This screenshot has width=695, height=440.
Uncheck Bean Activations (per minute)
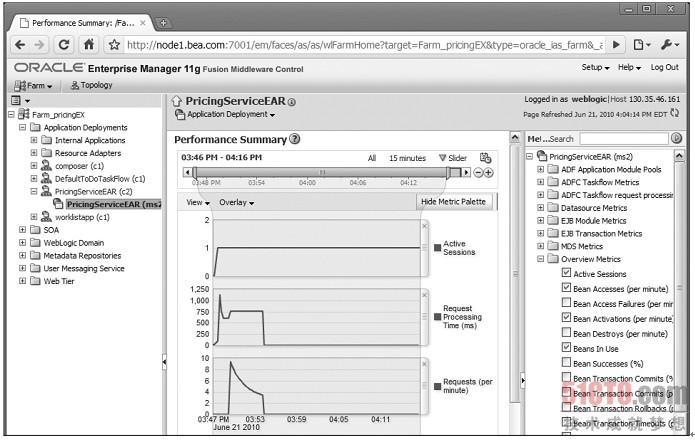[x=566, y=317]
